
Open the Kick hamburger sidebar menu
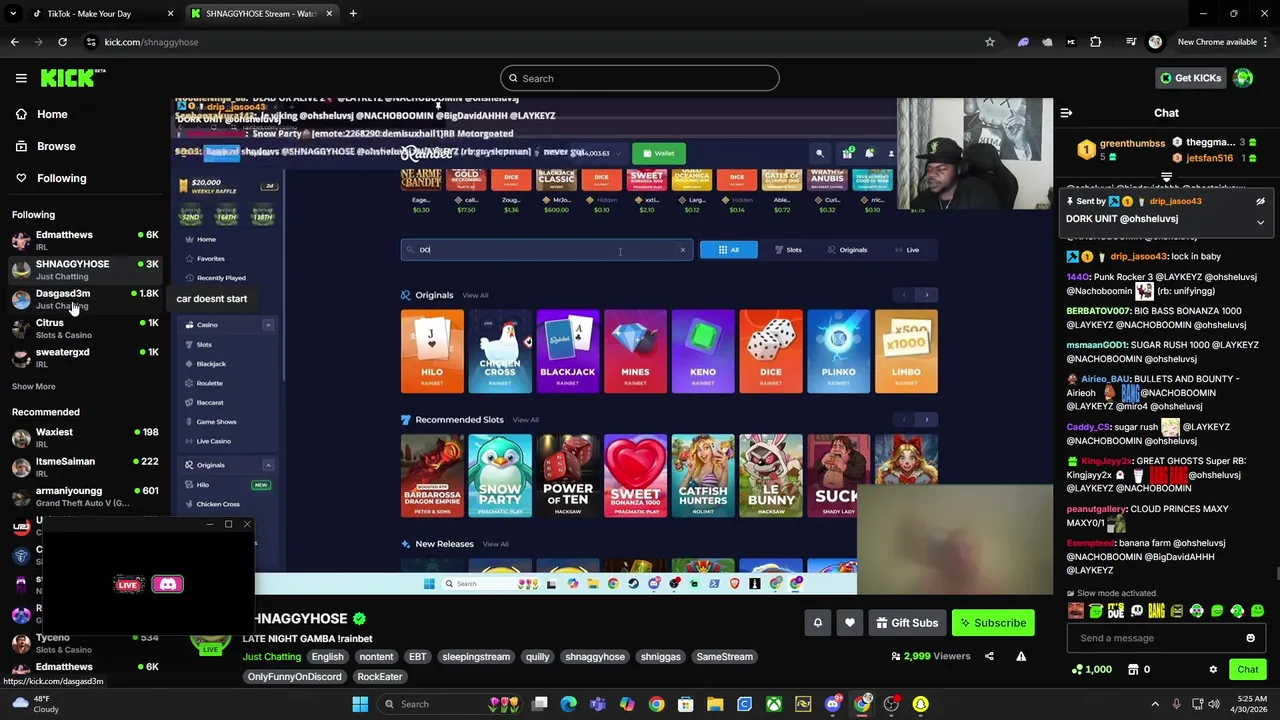click(x=21, y=78)
